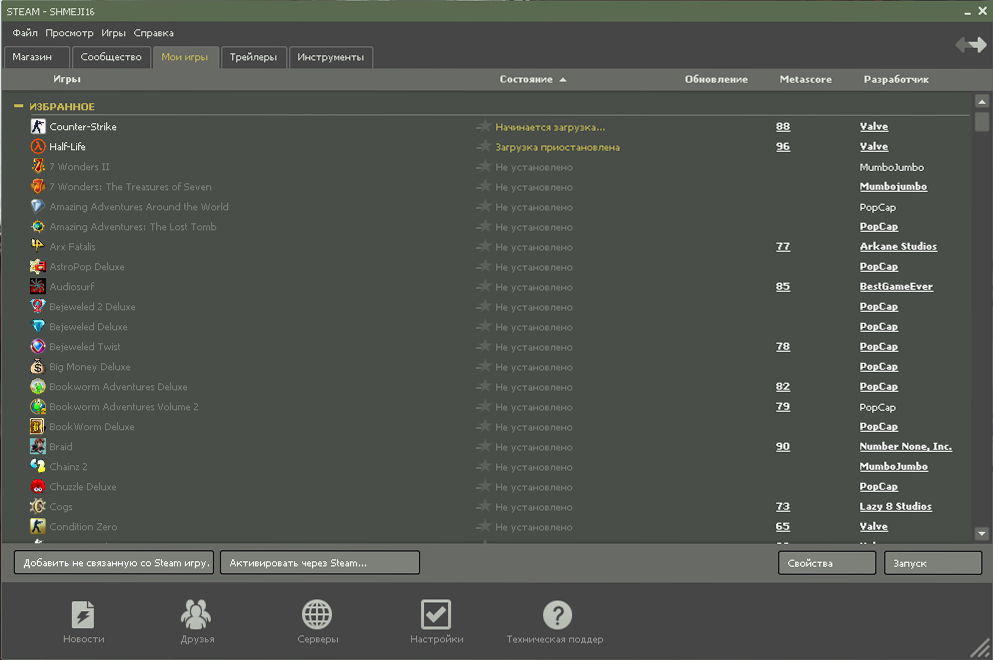
Task: Click the Arx Fatalis game icon
Action: 38,246
